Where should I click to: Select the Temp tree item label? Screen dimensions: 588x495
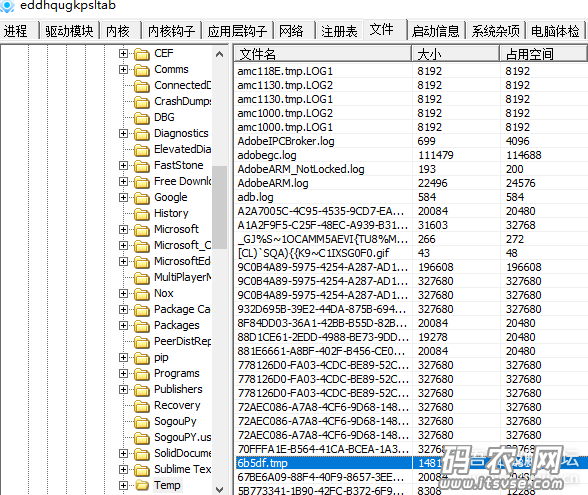(x=167, y=485)
